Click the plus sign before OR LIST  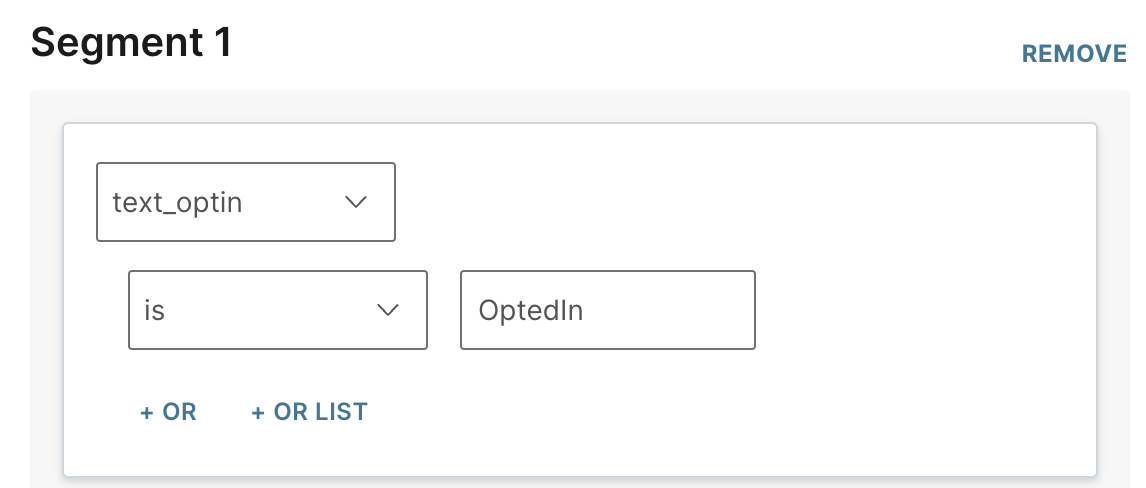click(x=258, y=412)
